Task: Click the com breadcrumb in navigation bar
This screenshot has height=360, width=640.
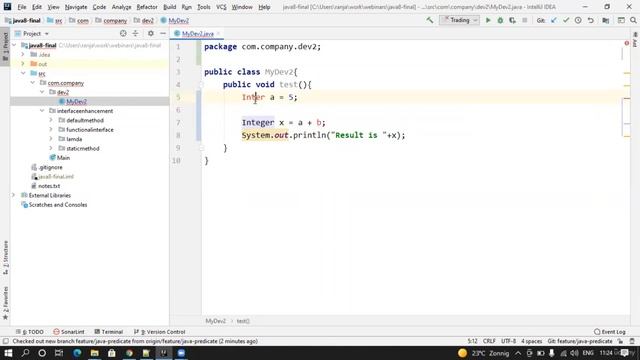Action: pyautogui.click(x=82, y=20)
